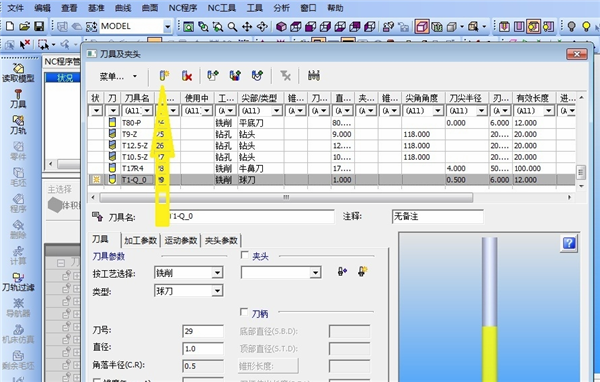Viewport: 600px width, 382px height.
Task: Click the 状况 header in NC program panel
Action: coord(64,78)
